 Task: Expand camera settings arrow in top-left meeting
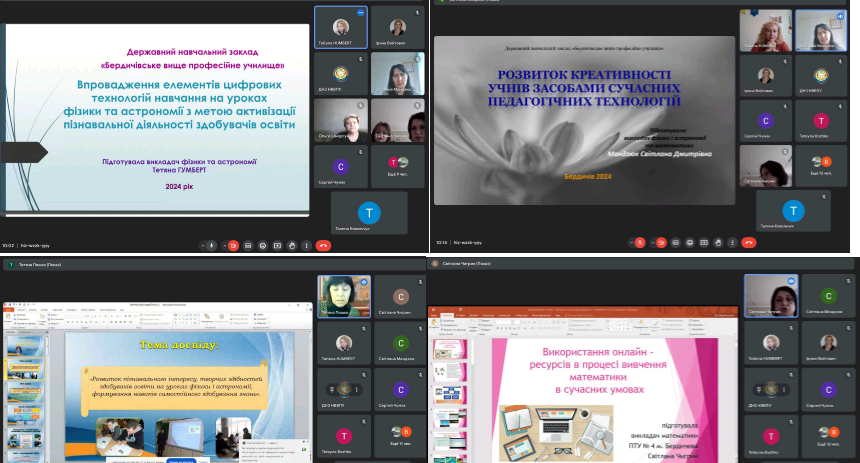(x=225, y=245)
